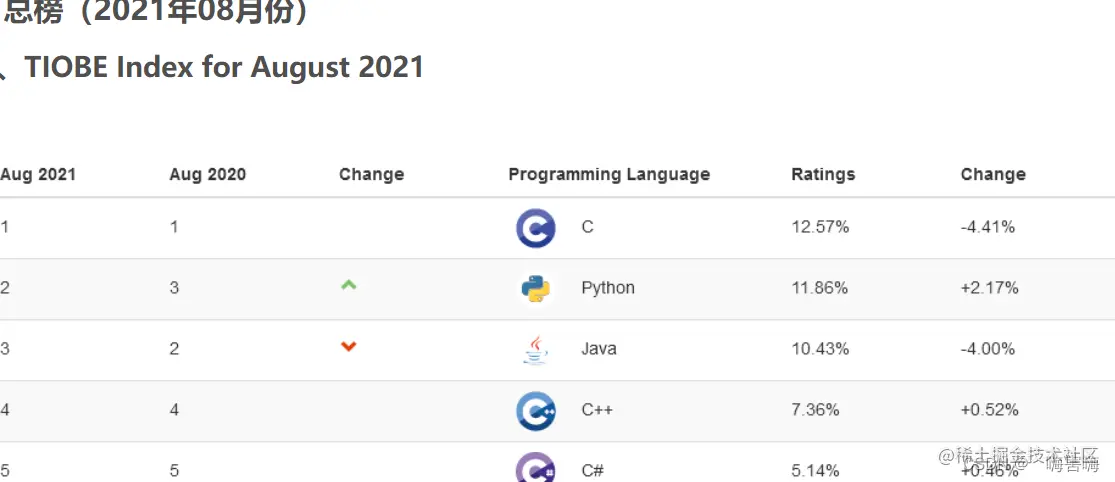Viewport: 1115px width, 482px height.
Task: Click the +2.17% change value
Action: pos(989,288)
